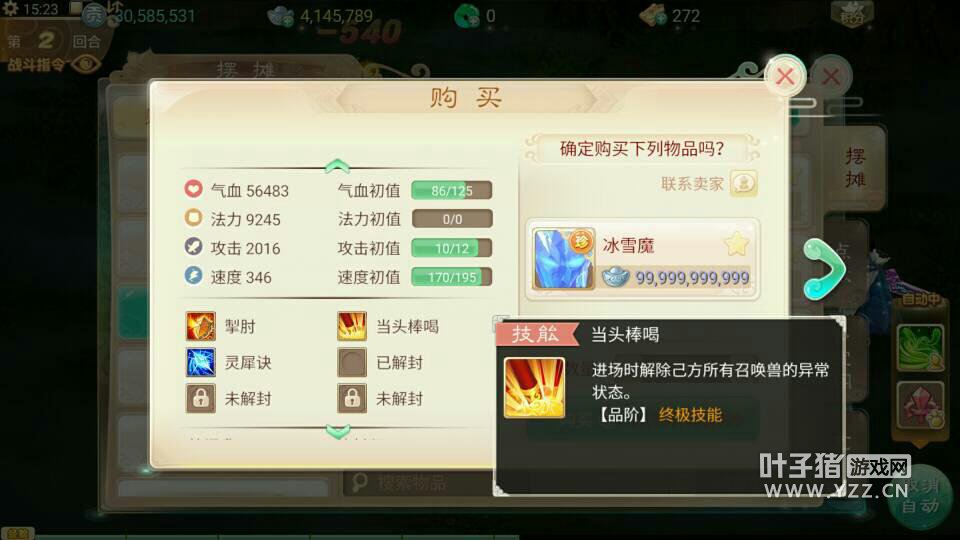Open the 已解封 empty skill slot
The height and width of the screenshot is (540, 960).
[x=352, y=362]
